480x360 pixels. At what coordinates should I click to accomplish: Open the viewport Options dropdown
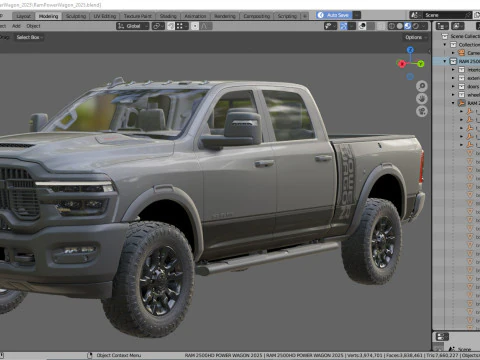[x=415, y=37]
